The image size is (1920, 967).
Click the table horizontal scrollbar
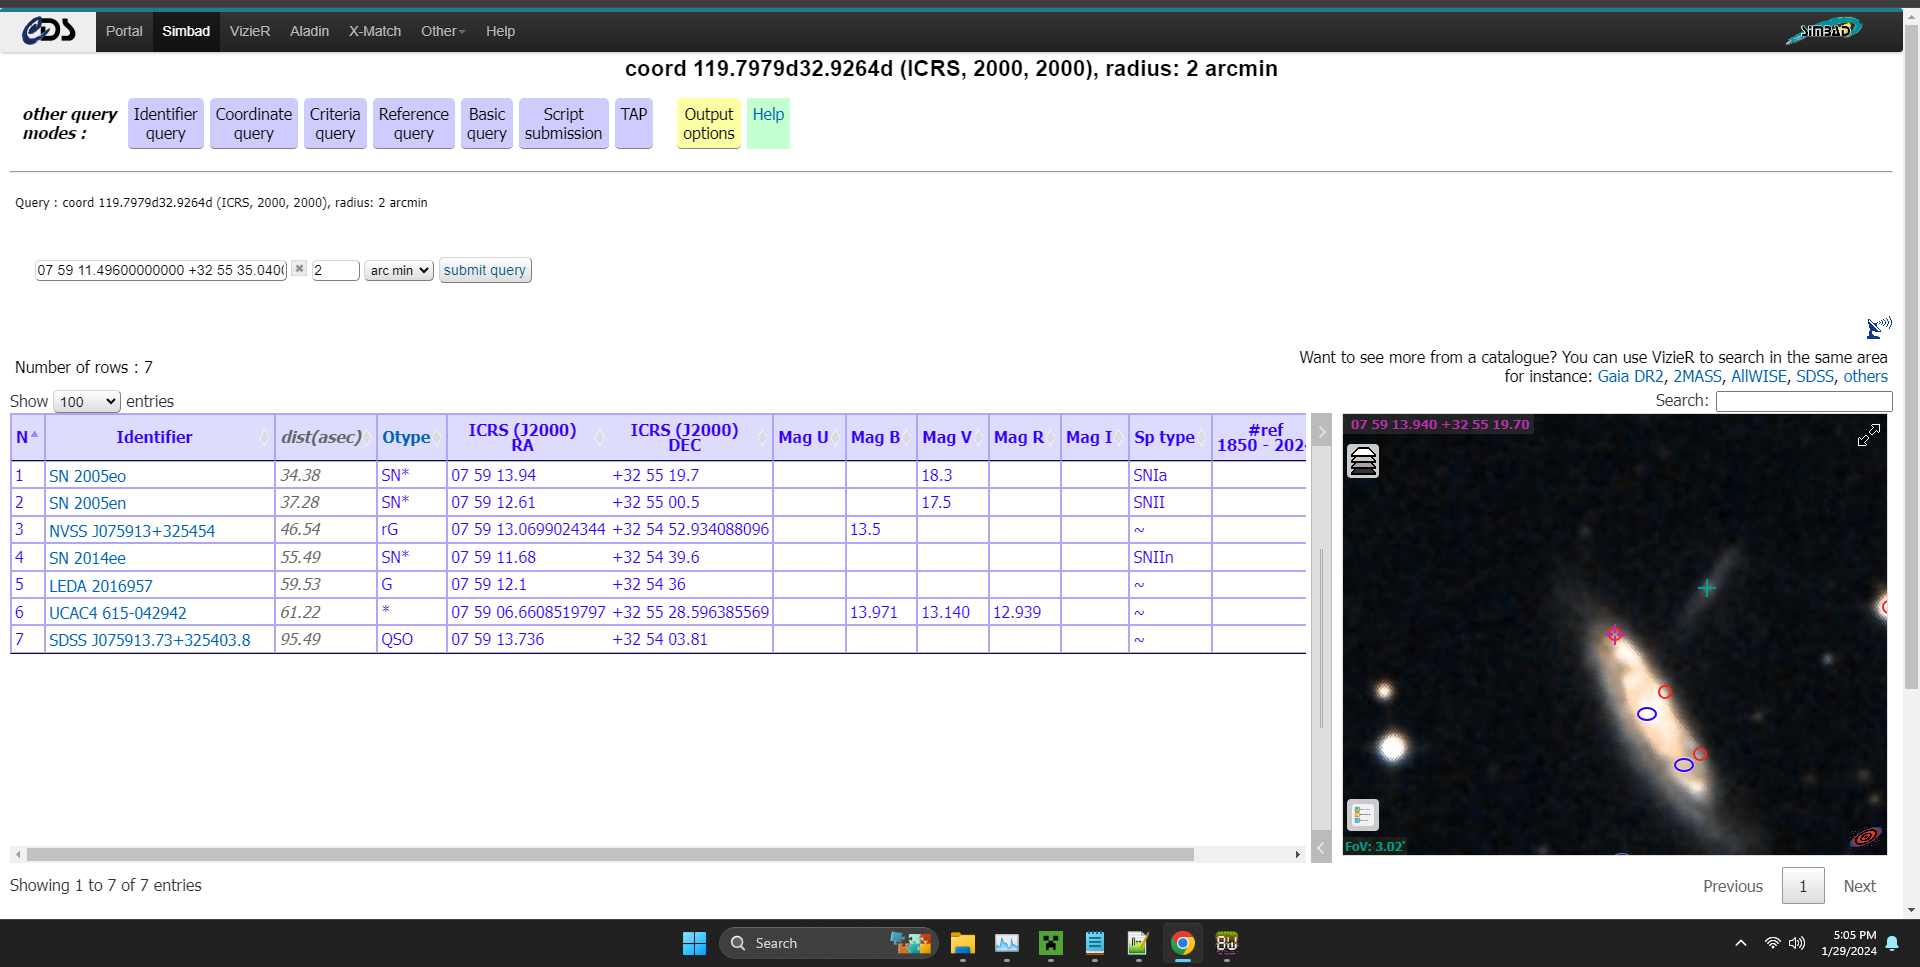click(x=610, y=854)
